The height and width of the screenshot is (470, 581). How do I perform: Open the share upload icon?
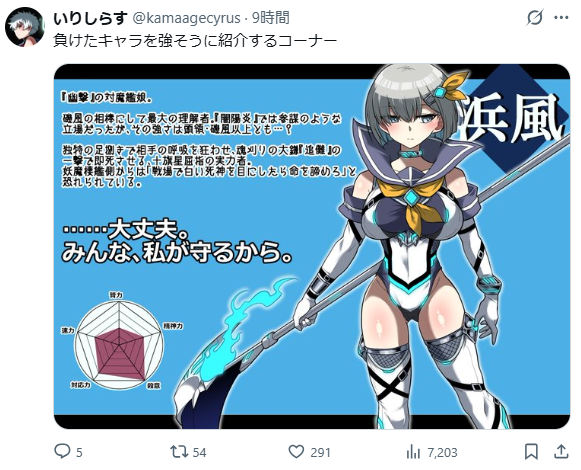tap(561, 451)
